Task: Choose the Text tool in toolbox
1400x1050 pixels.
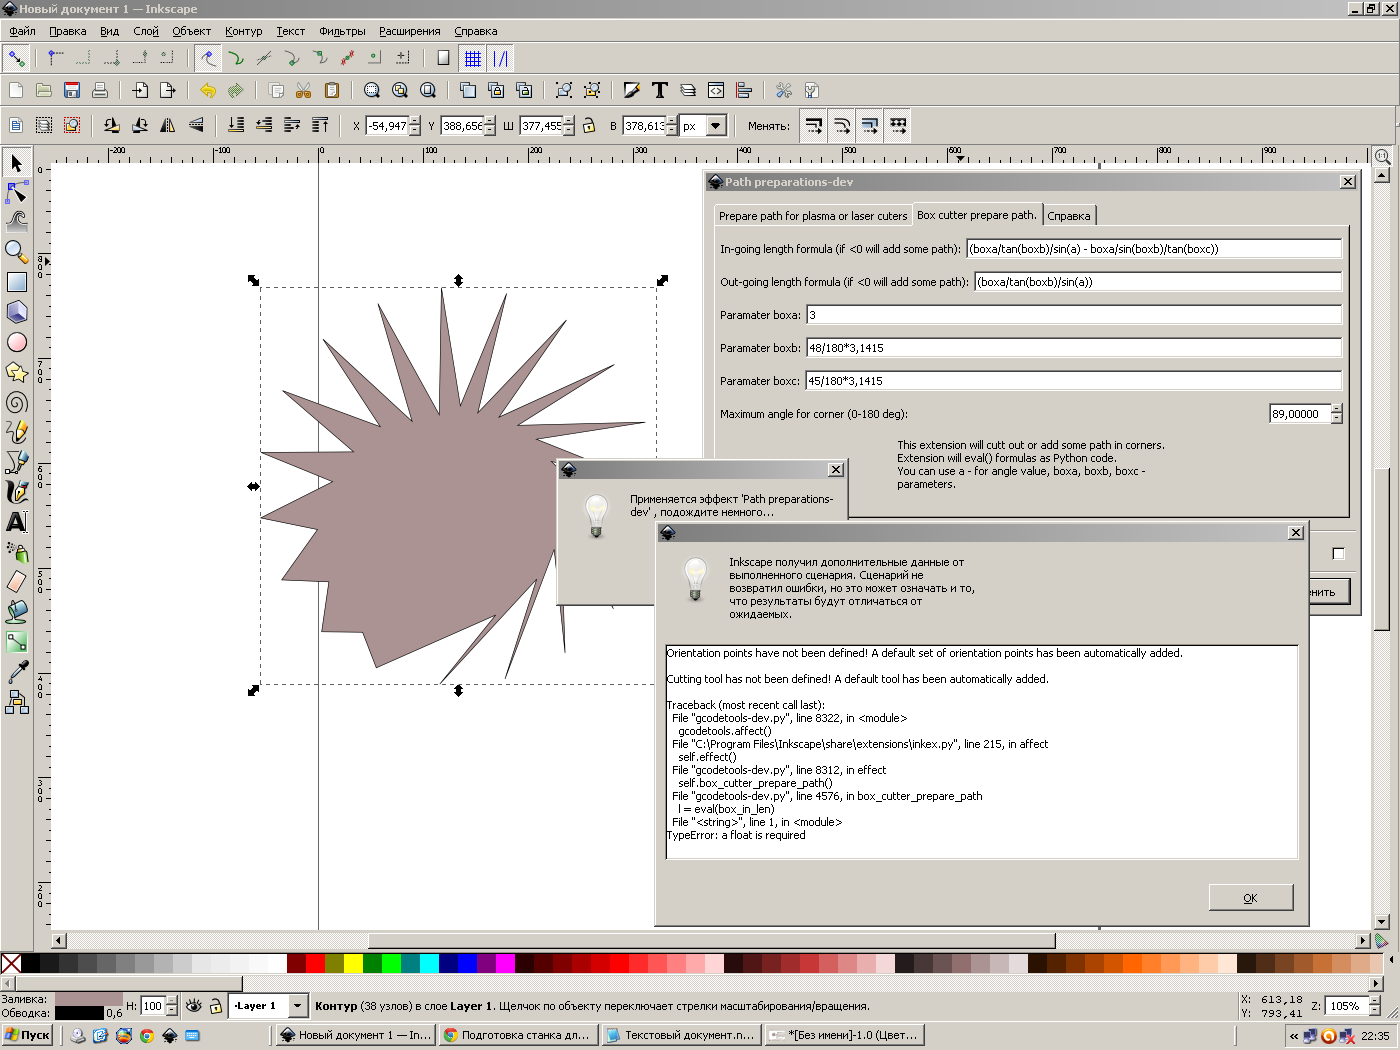Action: click(16, 521)
